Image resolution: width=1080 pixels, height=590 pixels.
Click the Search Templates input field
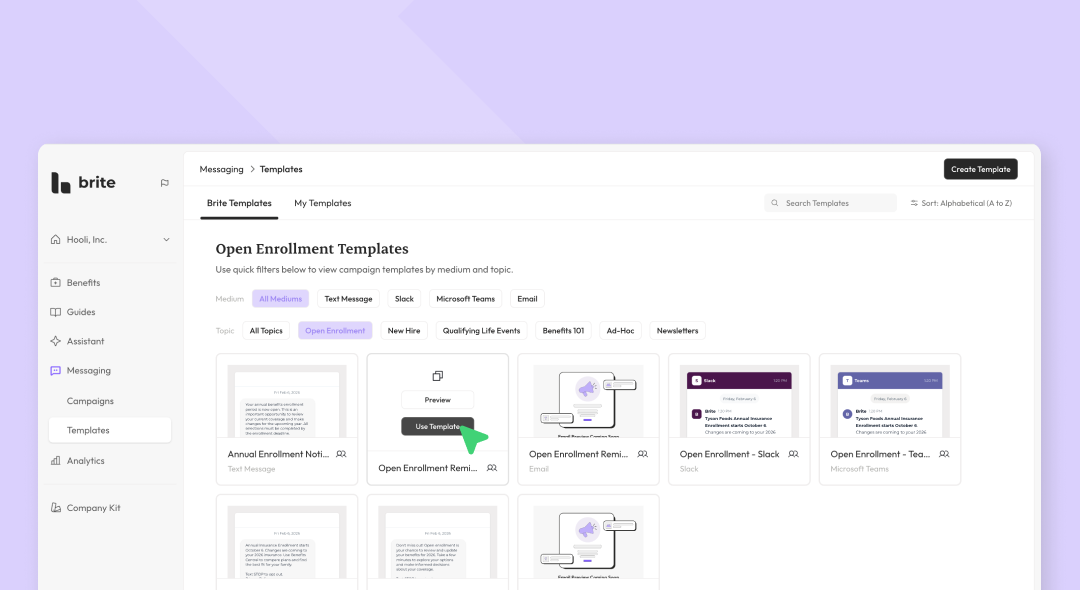point(836,203)
